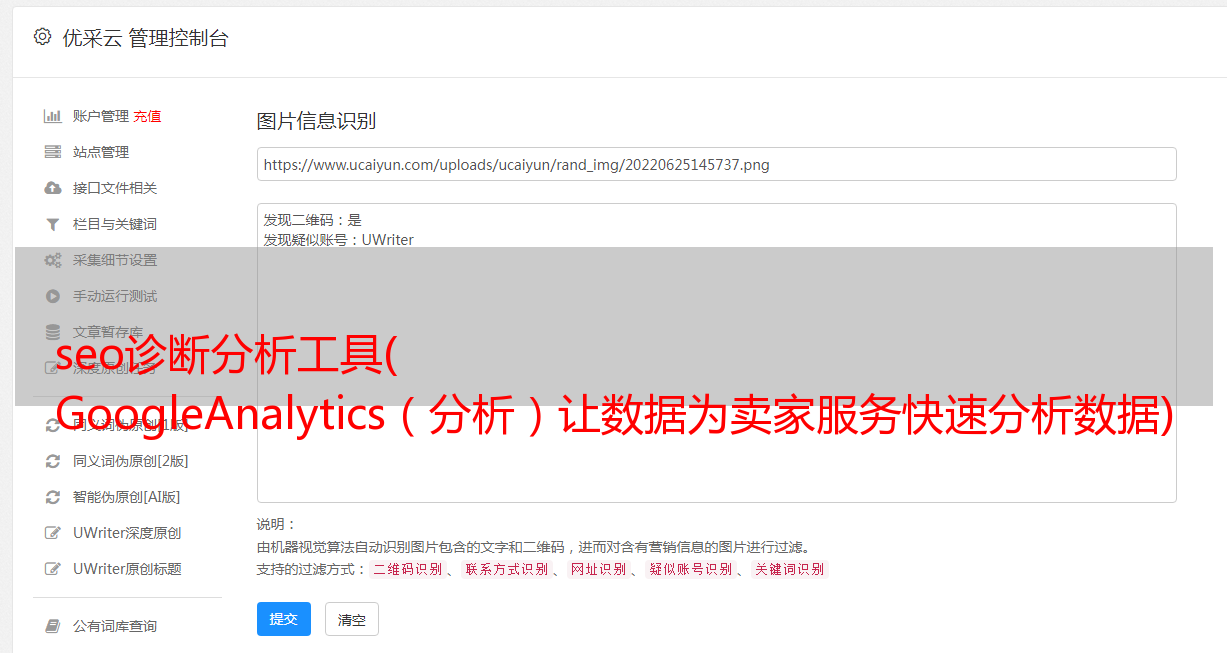This screenshot has height=653, width=1227.
Task: Click the gears icon next to 采集细节设置
Action: [53, 260]
